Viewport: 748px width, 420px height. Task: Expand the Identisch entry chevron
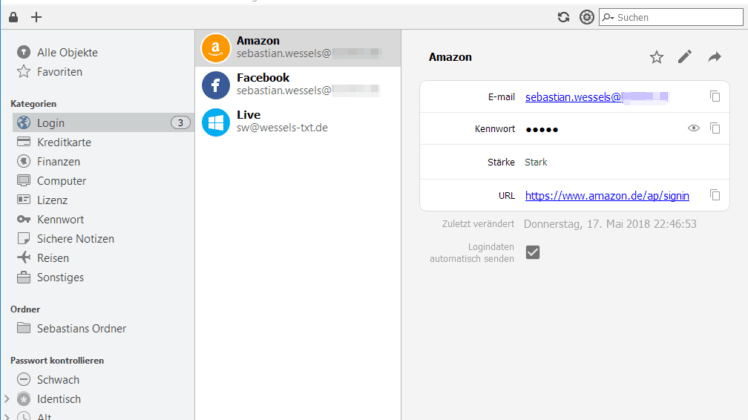click(7, 399)
